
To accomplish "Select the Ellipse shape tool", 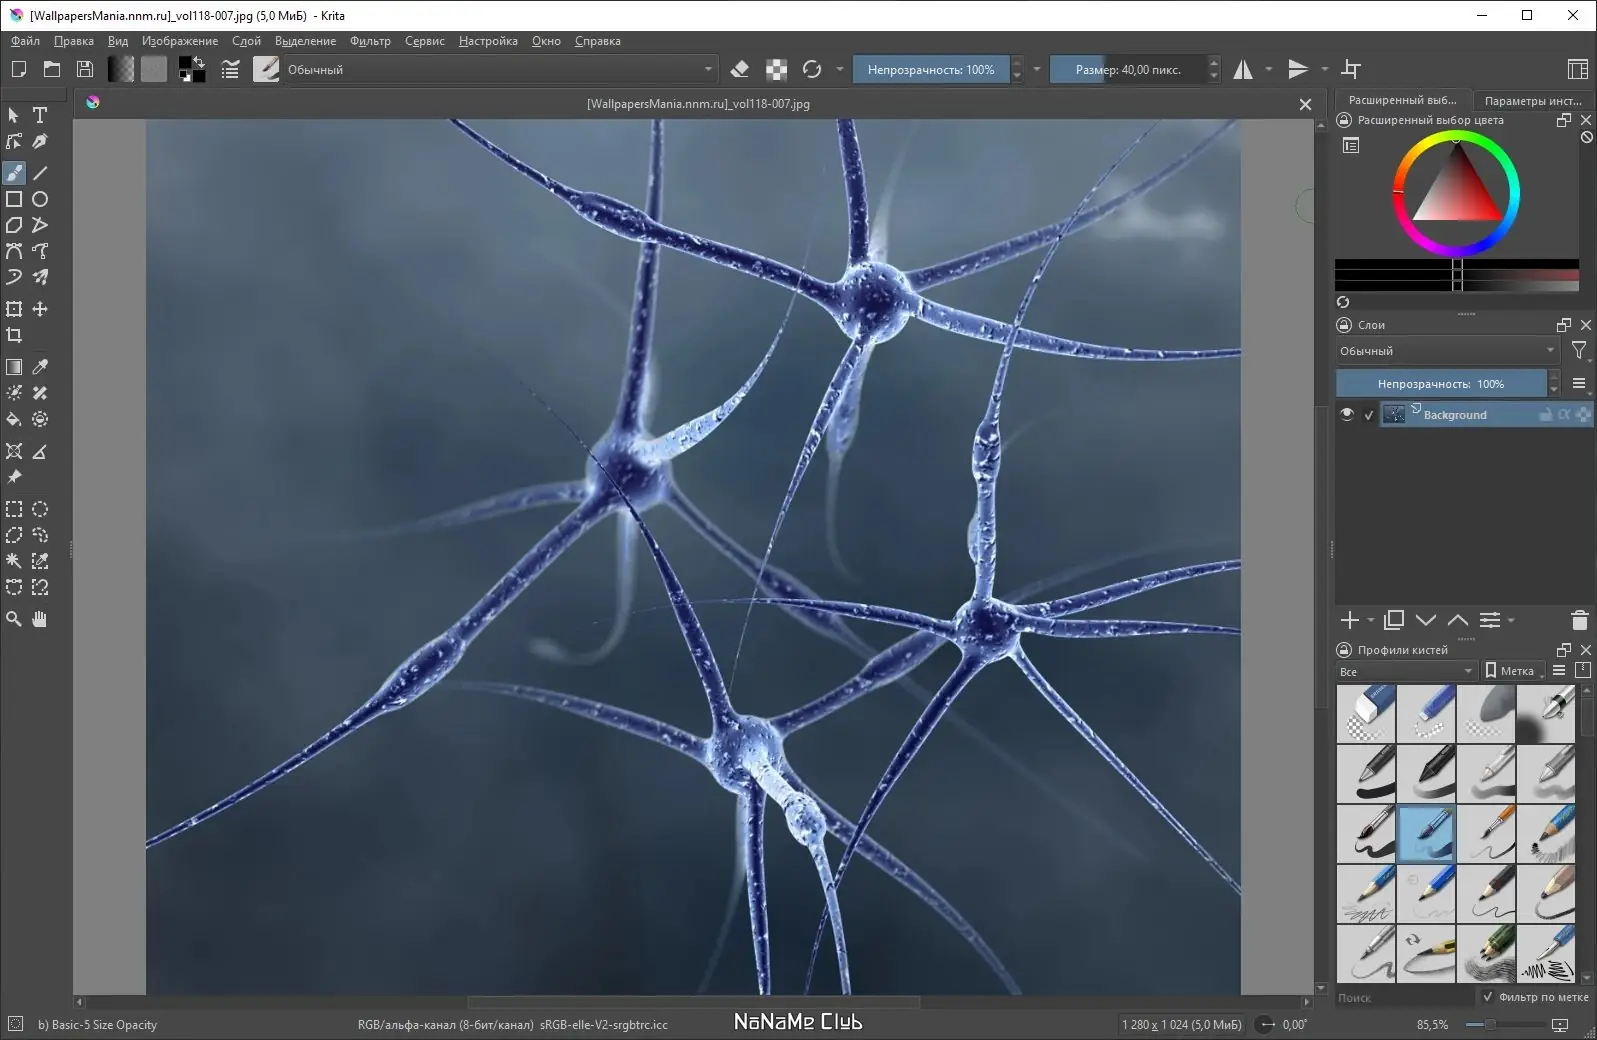I will (x=40, y=199).
